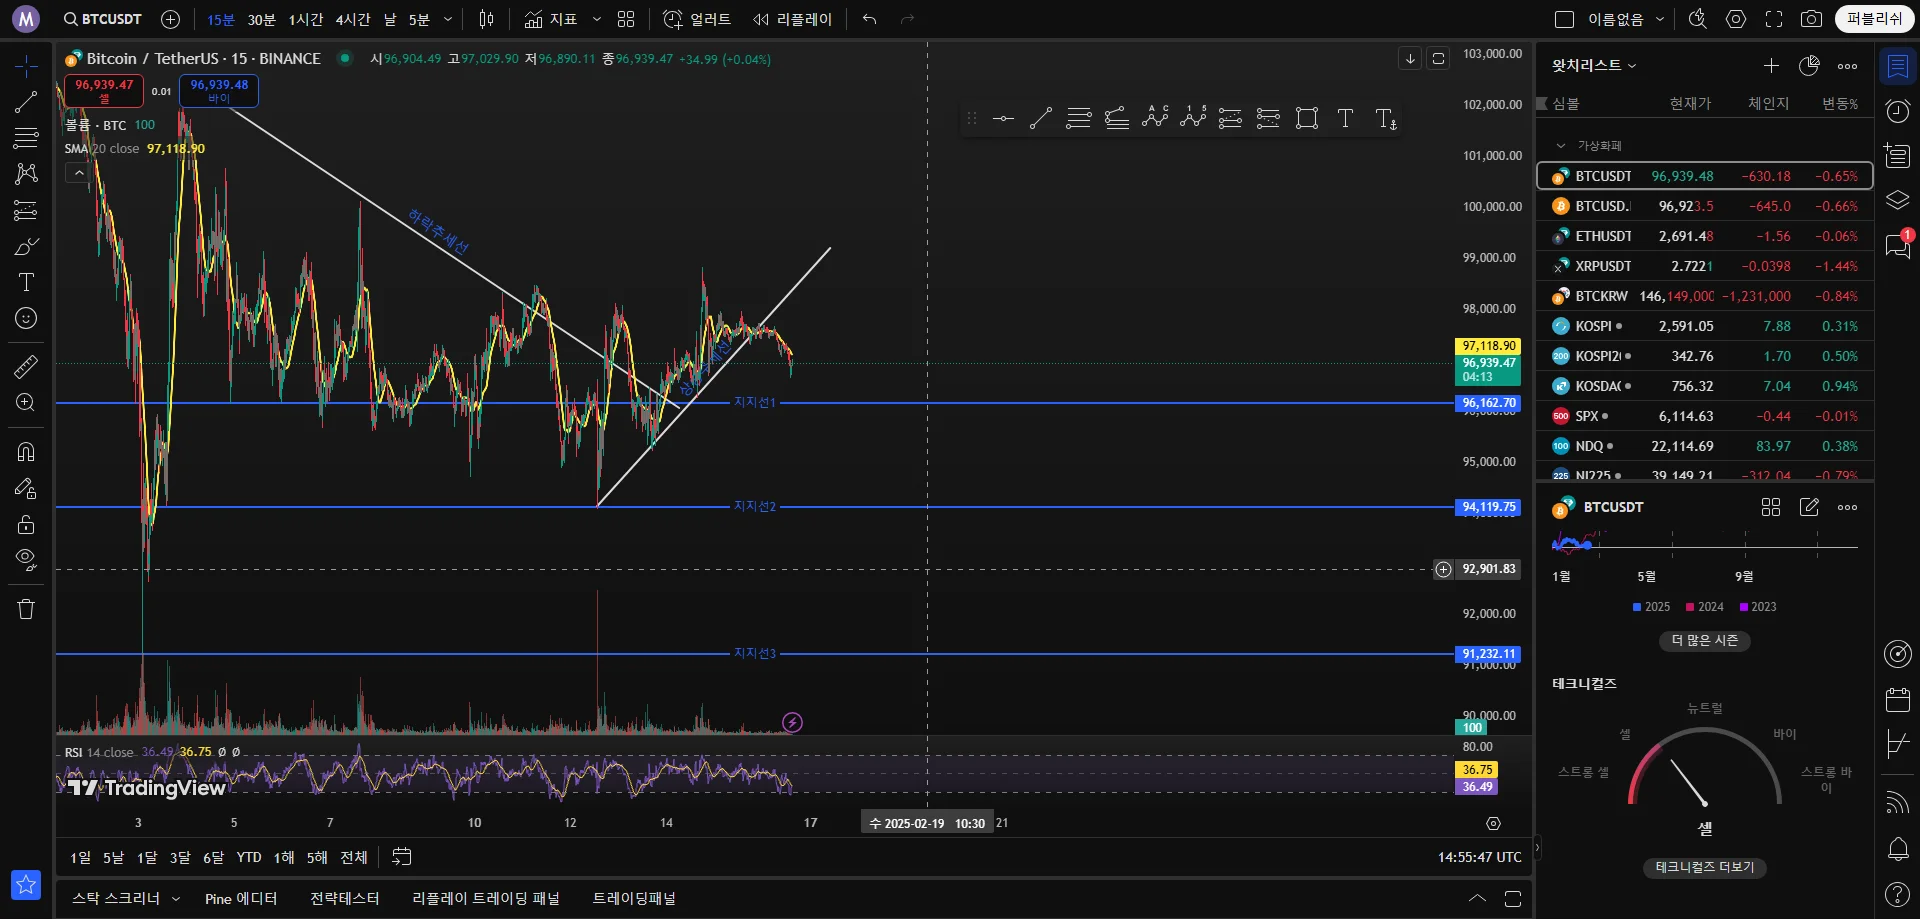The image size is (1920, 919).
Task: Take a chart snapshot with camera icon
Action: 1811,19
